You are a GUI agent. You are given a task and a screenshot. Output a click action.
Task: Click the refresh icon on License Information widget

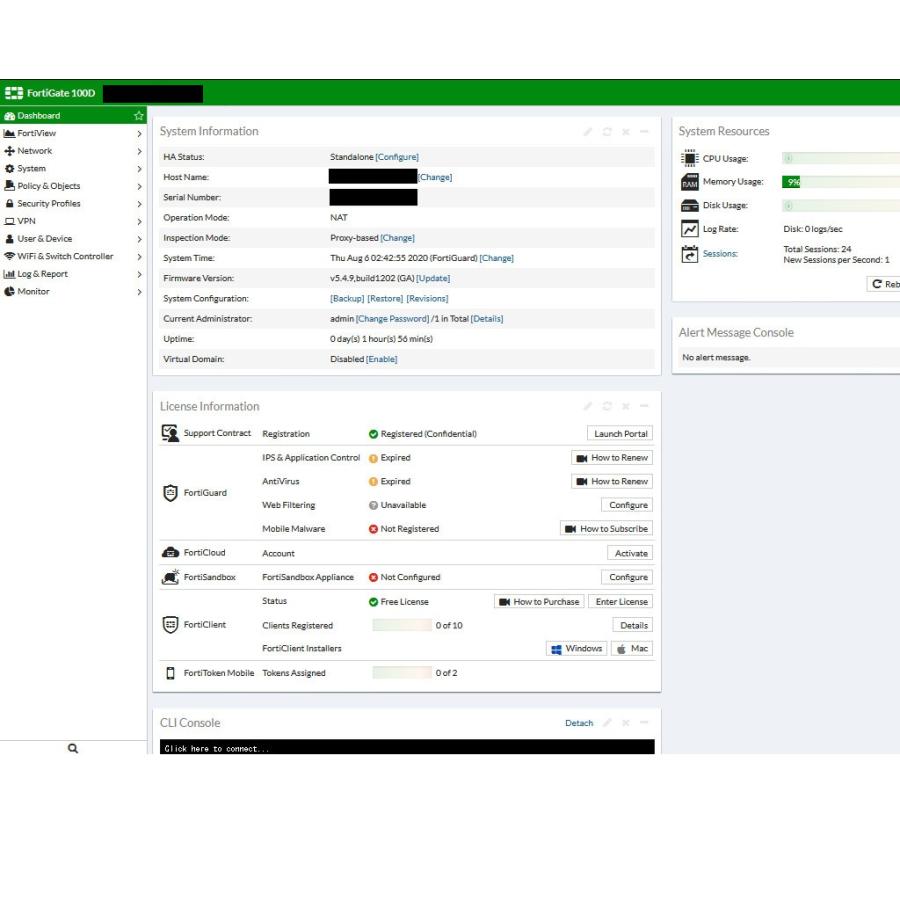(x=607, y=407)
